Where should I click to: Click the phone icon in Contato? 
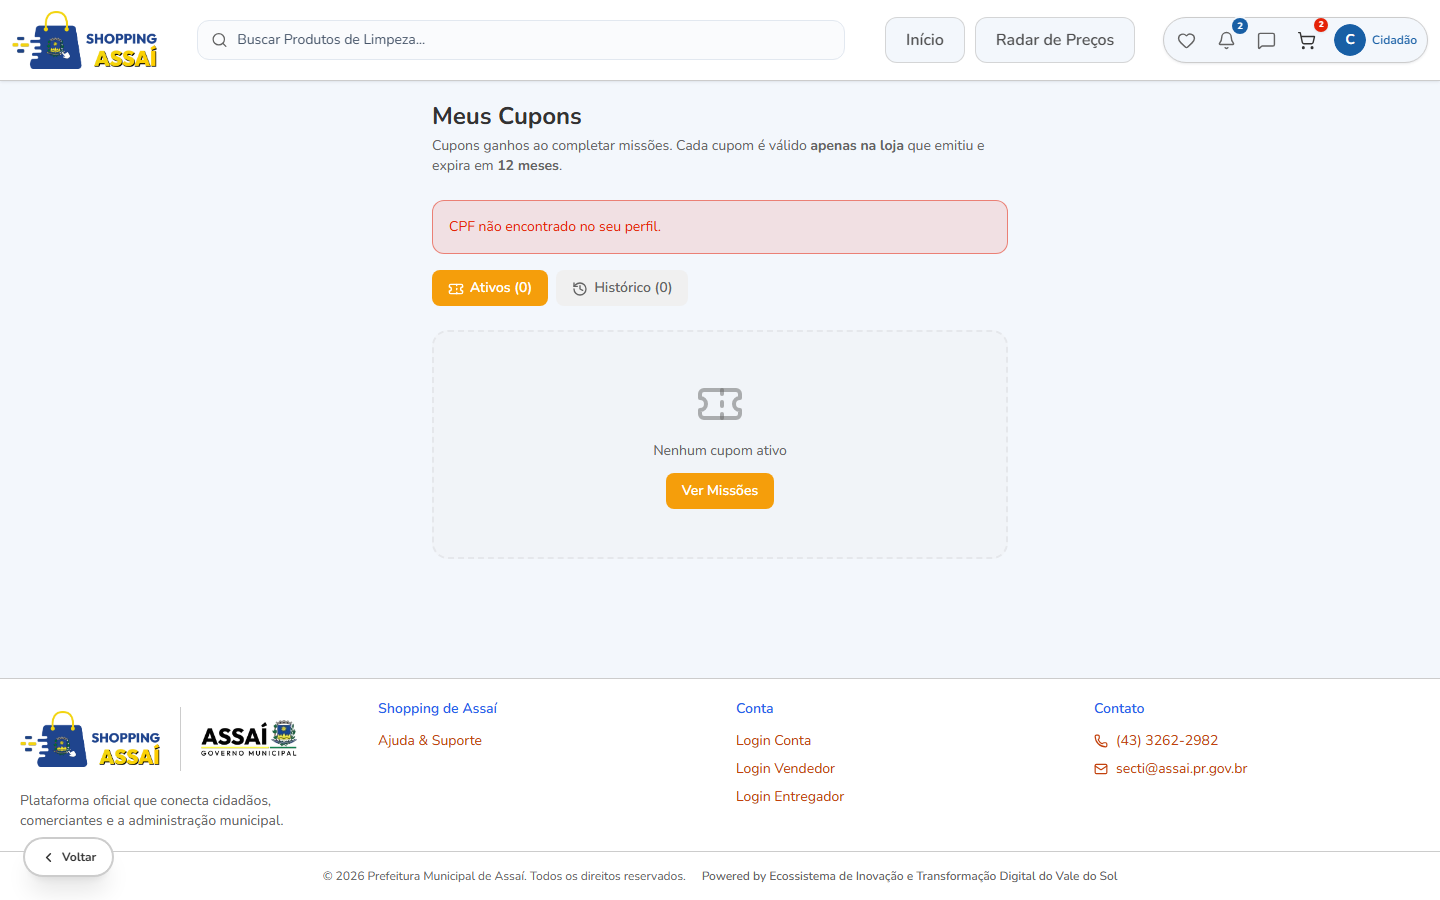tap(1101, 741)
